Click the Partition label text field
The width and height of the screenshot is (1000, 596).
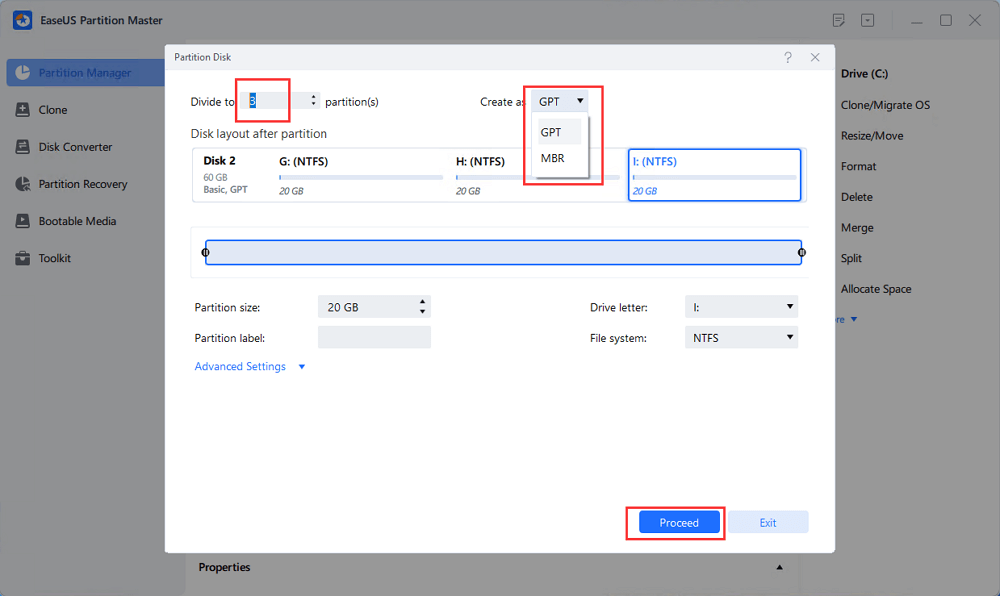point(374,338)
